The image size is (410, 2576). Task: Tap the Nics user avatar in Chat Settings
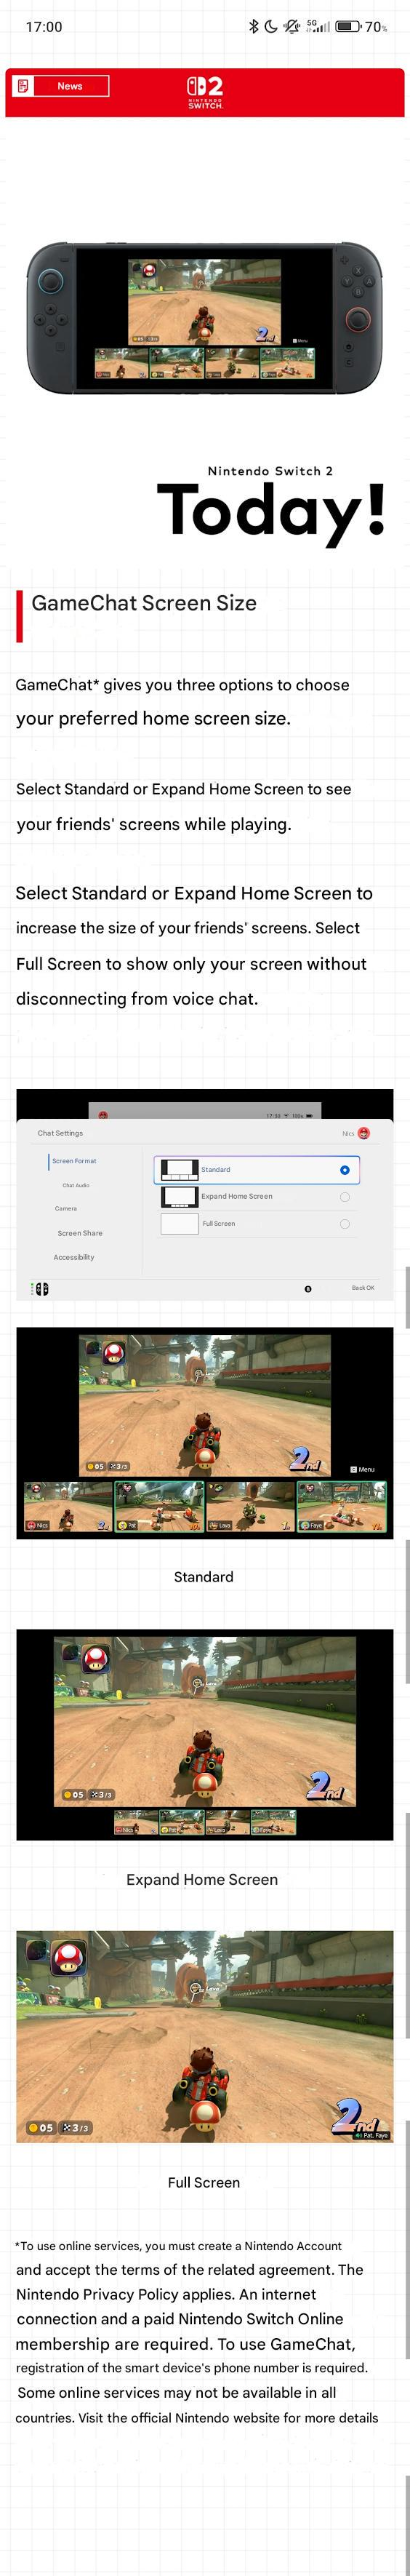(x=364, y=1133)
